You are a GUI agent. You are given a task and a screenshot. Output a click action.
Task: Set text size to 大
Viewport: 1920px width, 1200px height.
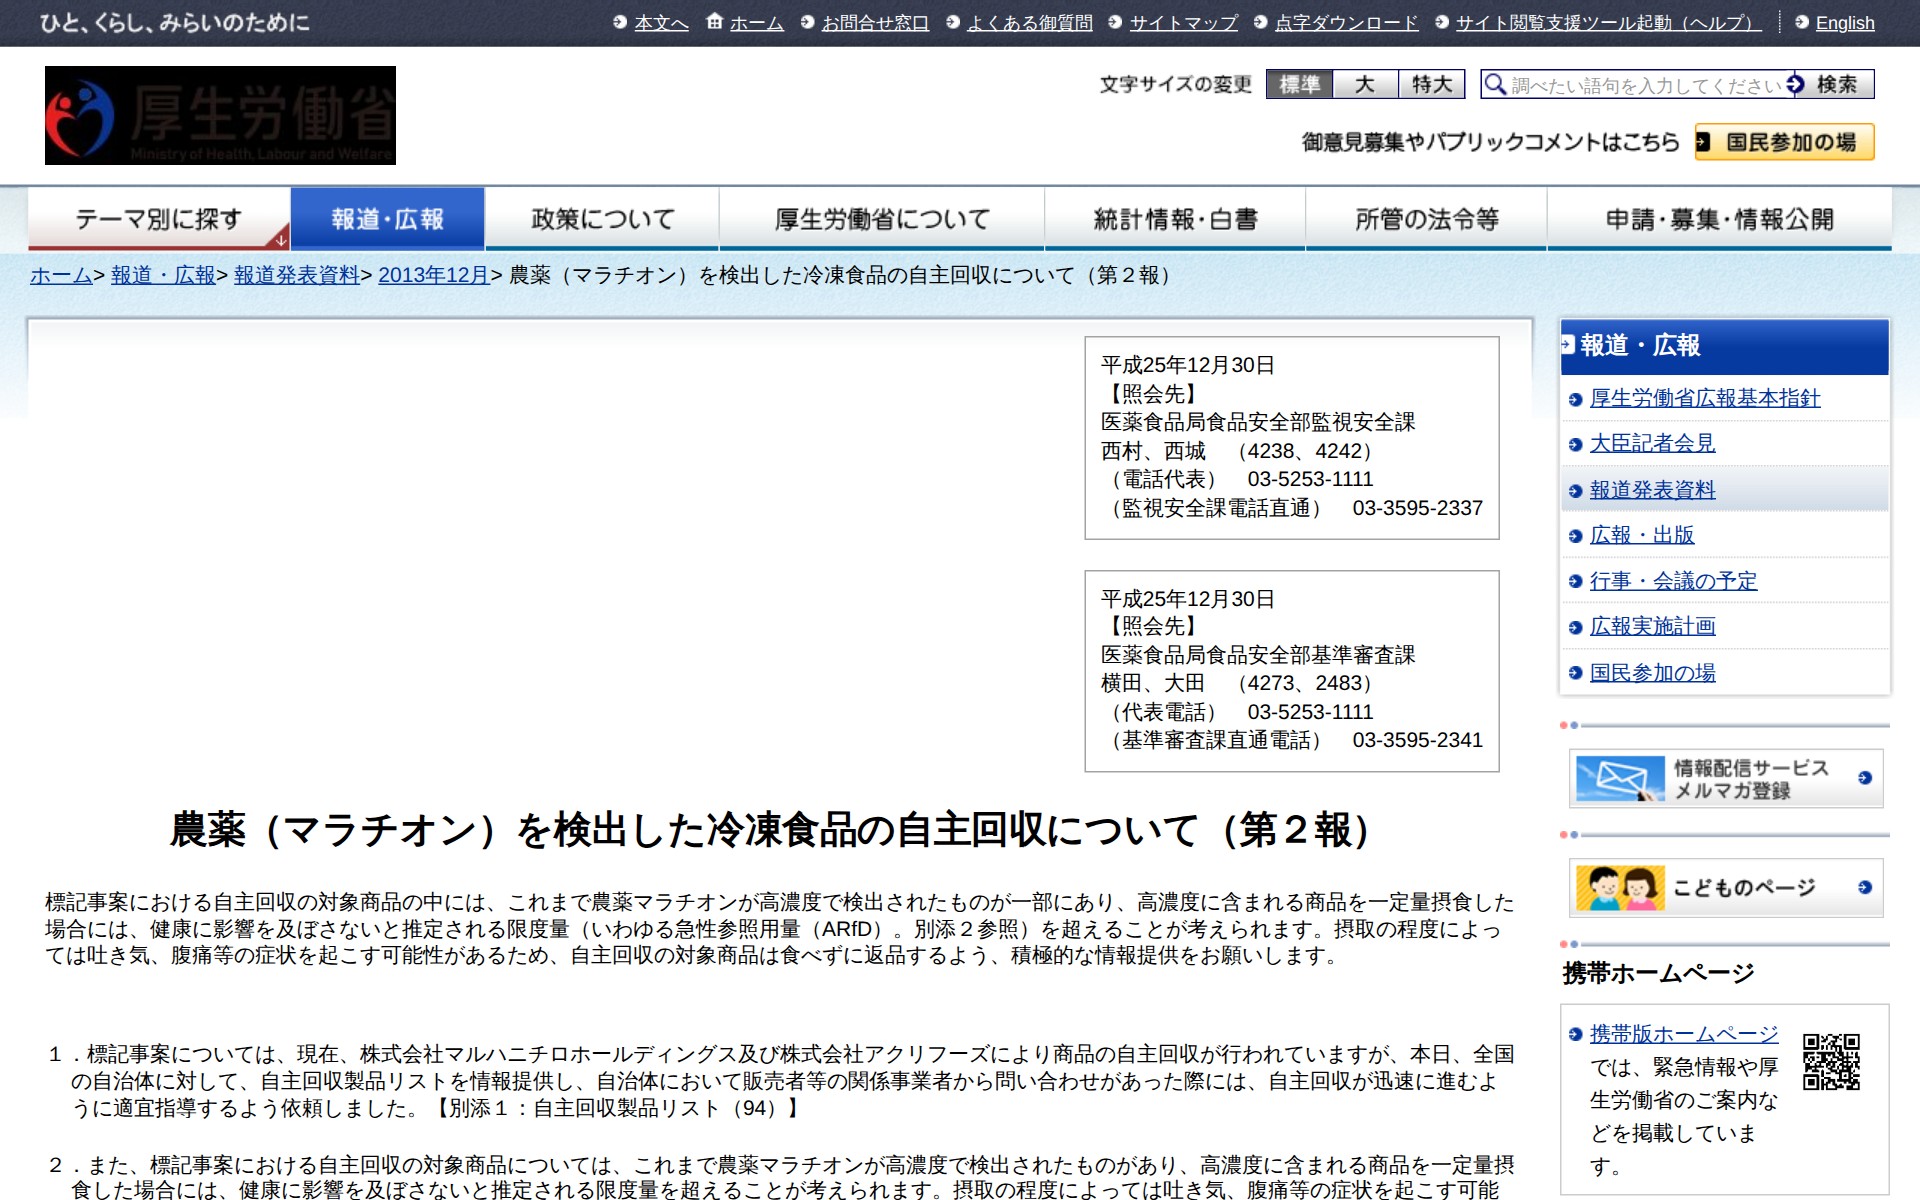tap(1365, 84)
